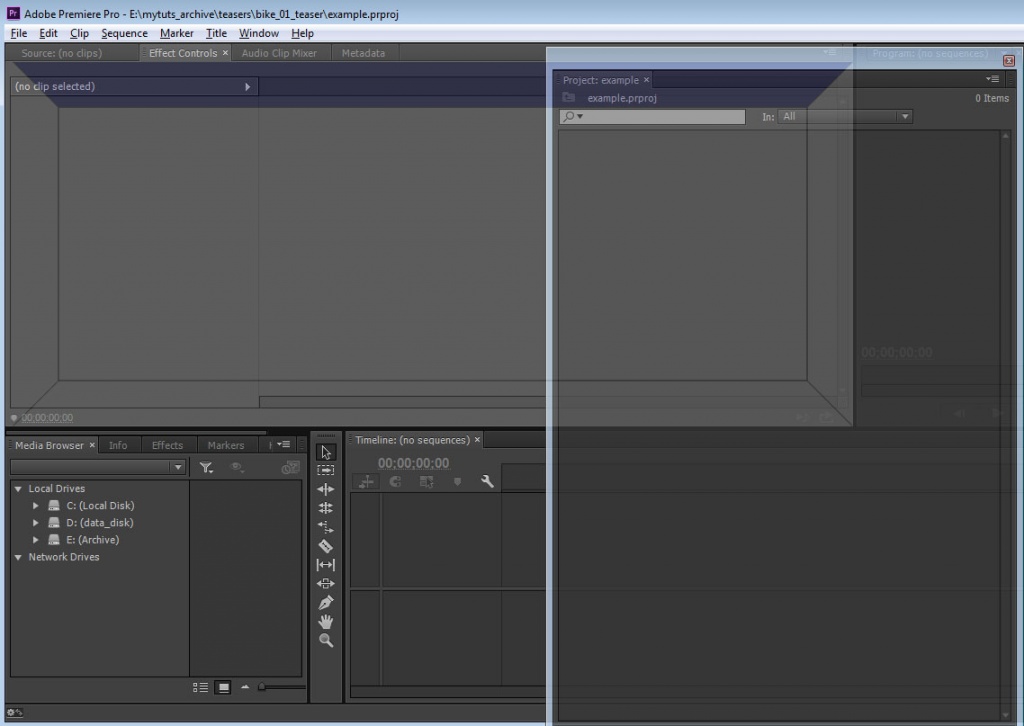1024x726 pixels.
Task: Click the Timeline timecode 00;00;00;00
Action: (x=413, y=463)
